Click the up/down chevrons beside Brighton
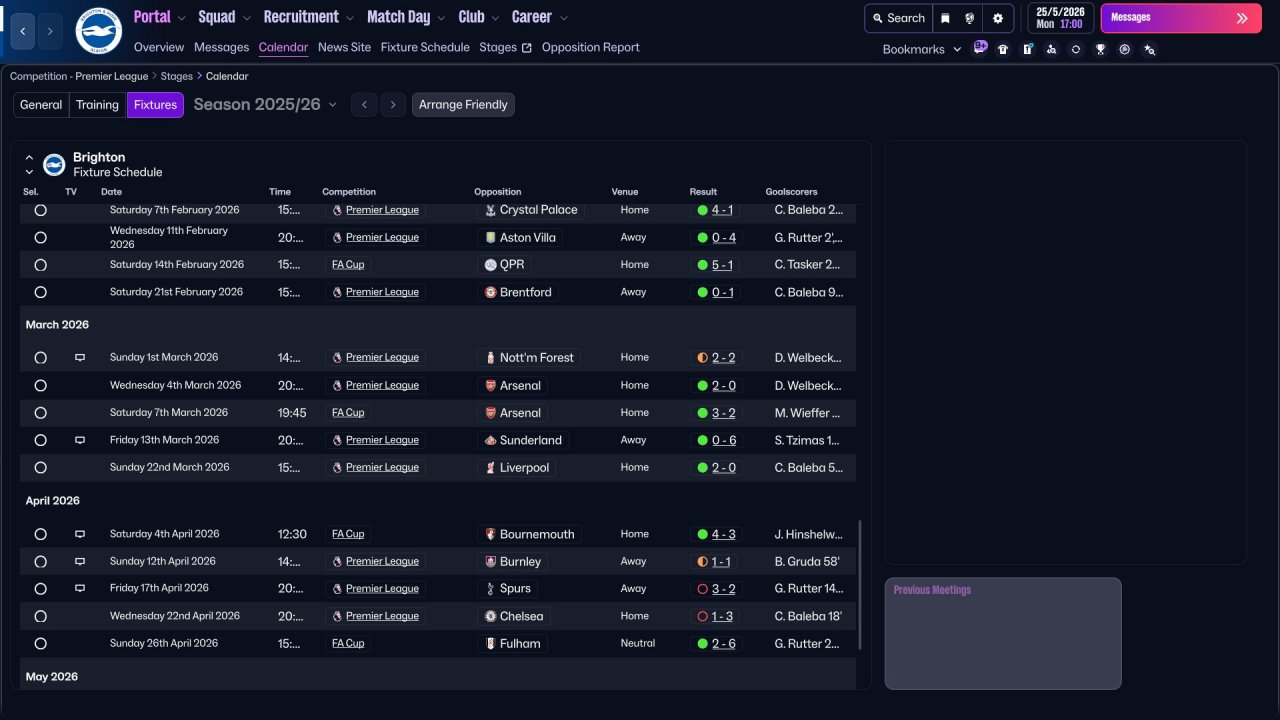This screenshot has height=720, width=1280. pos(29,165)
